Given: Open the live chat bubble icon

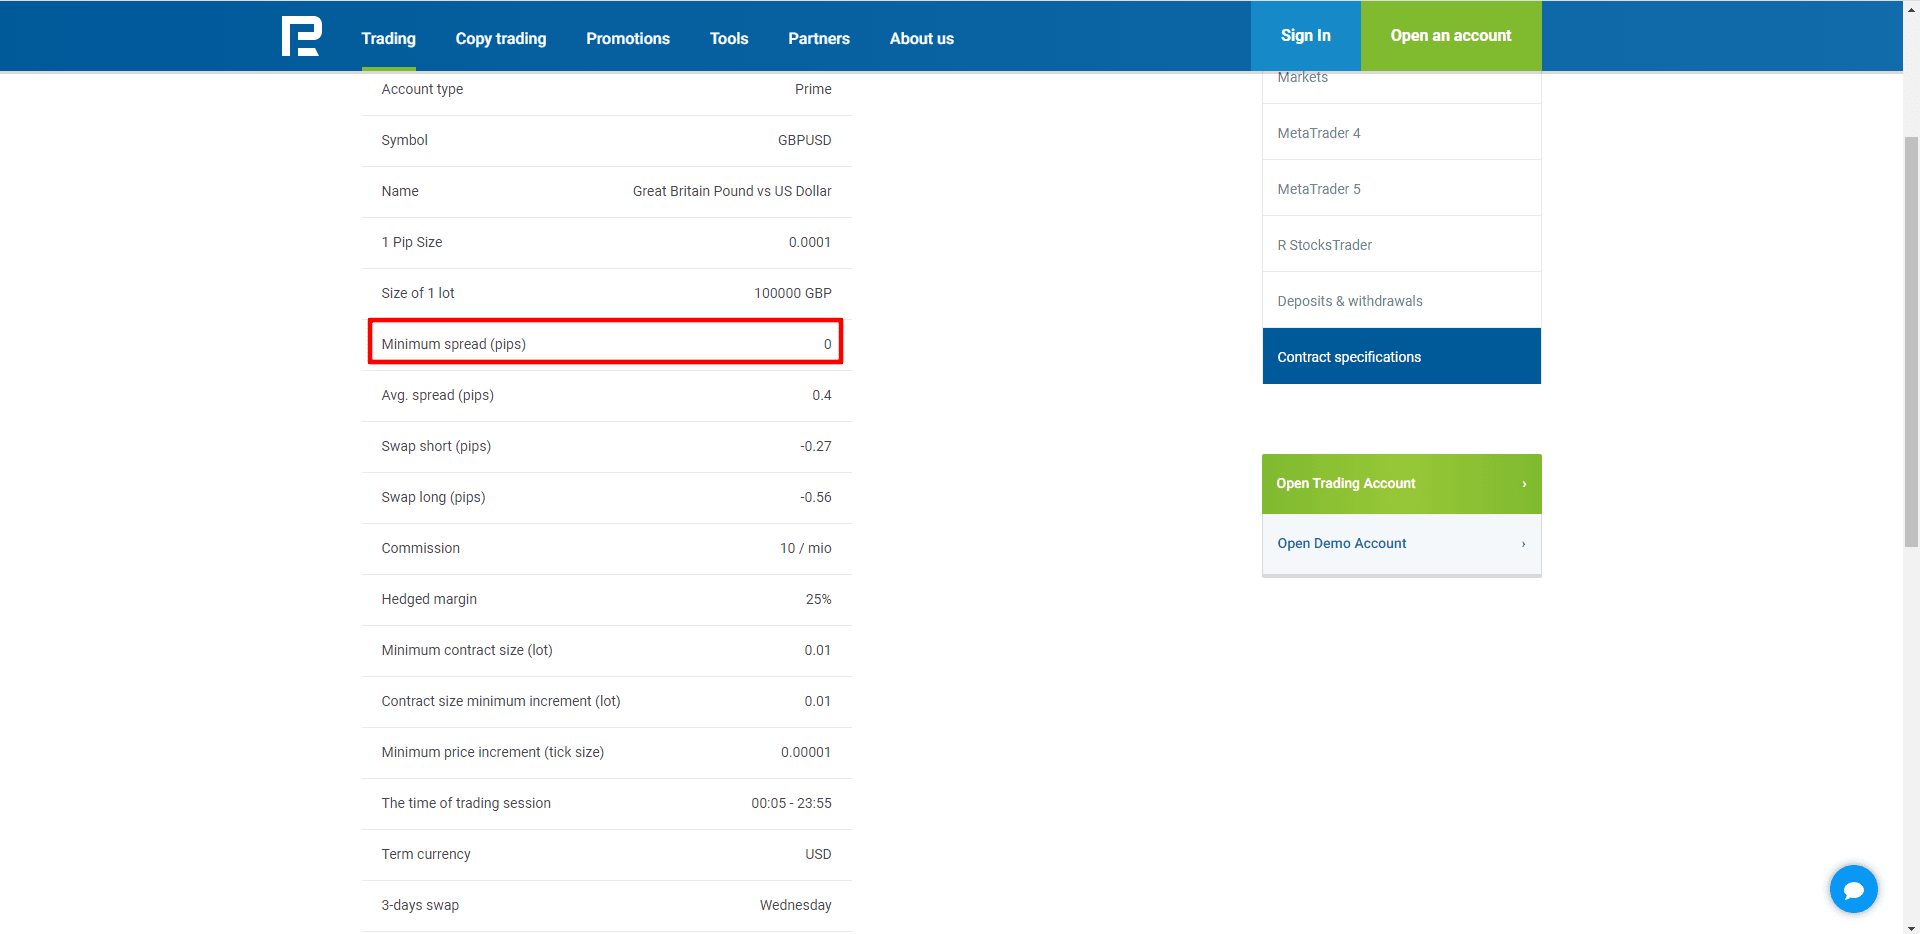Looking at the screenshot, I should (1853, 889).
